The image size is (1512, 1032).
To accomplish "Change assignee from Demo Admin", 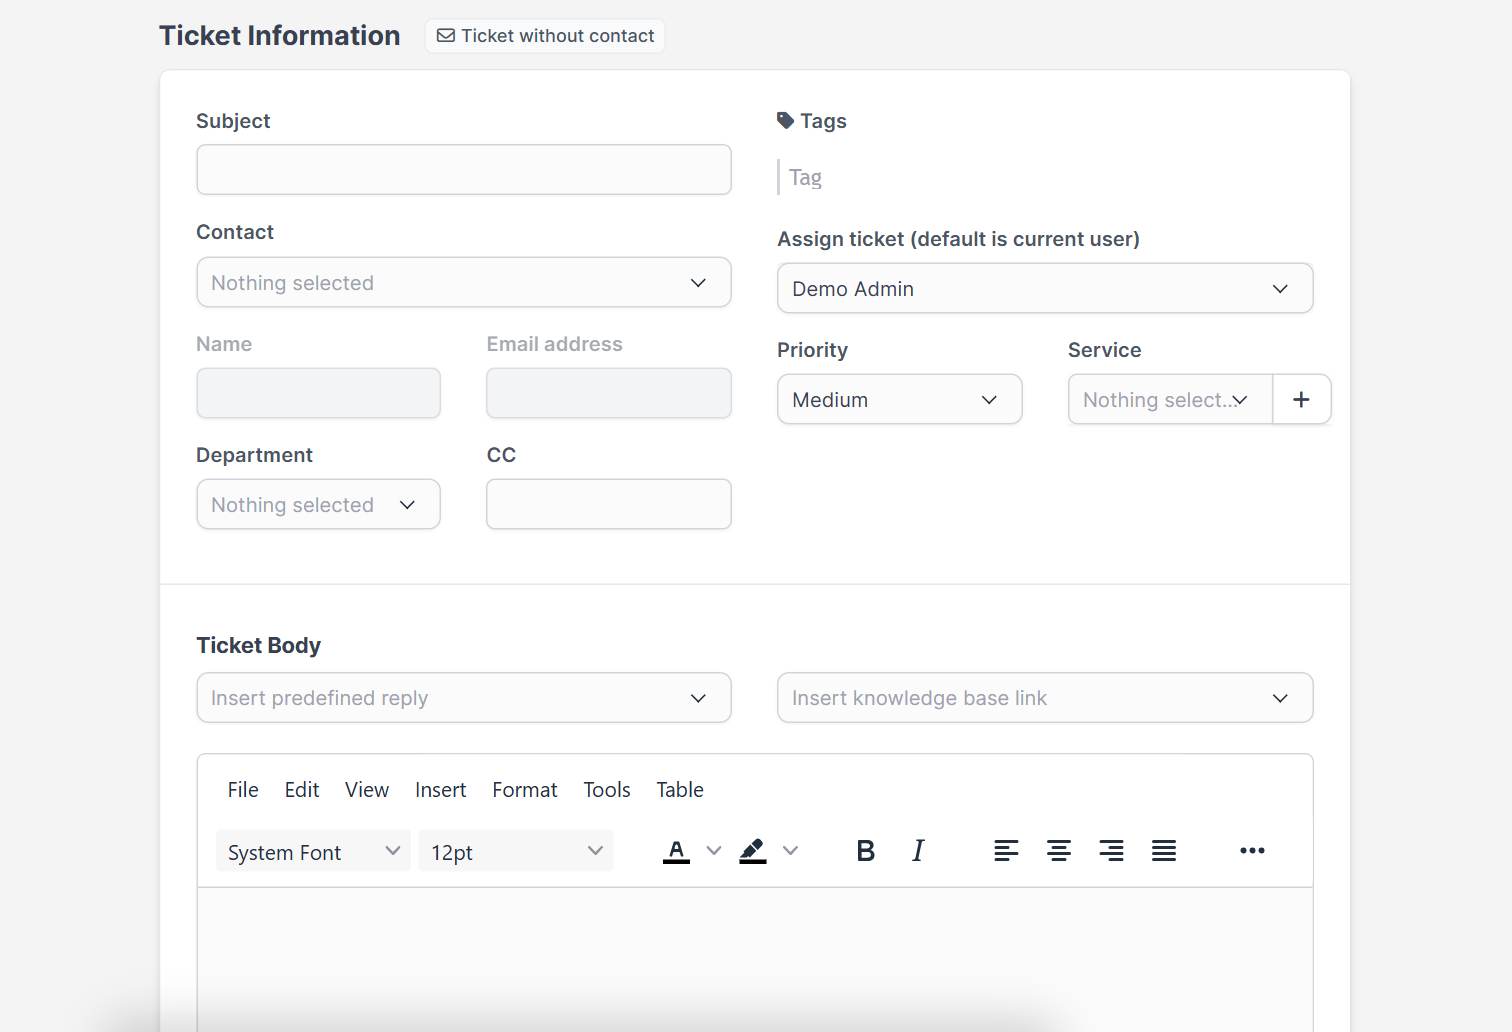I will click(x=1045, y=289).
